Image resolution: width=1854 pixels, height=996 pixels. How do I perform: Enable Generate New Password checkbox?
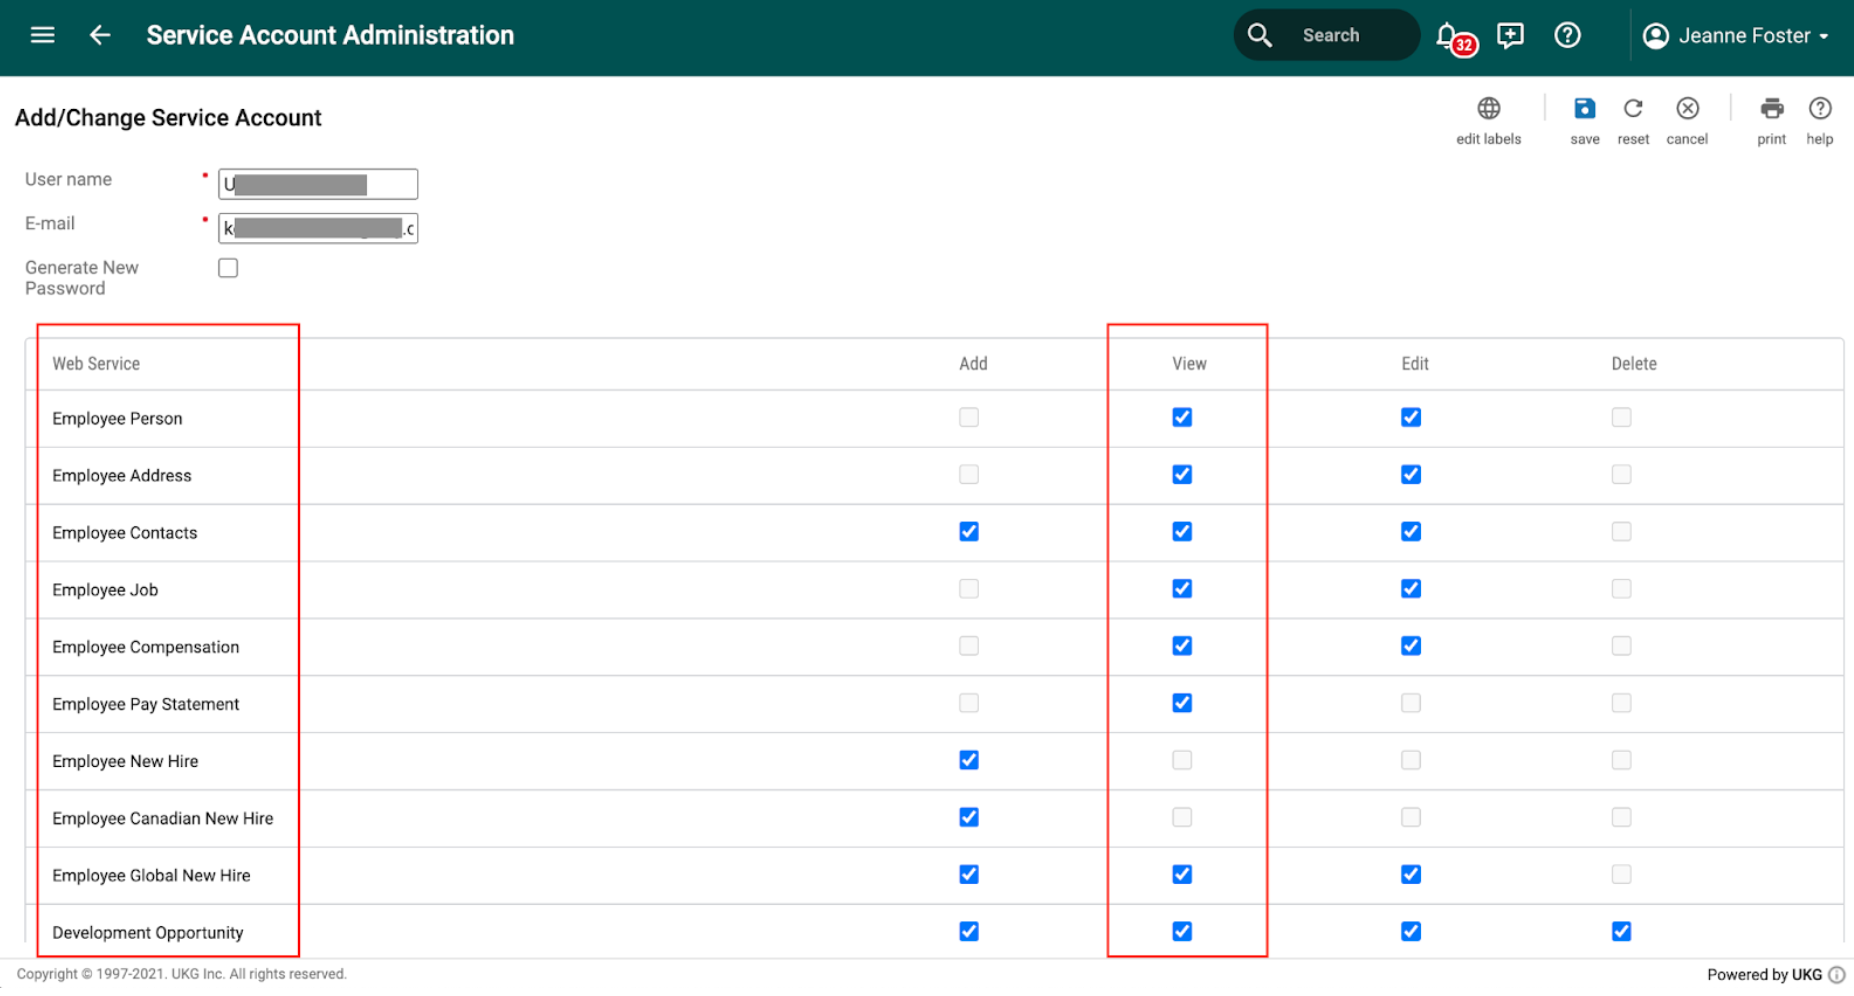(x=228, y=268)
